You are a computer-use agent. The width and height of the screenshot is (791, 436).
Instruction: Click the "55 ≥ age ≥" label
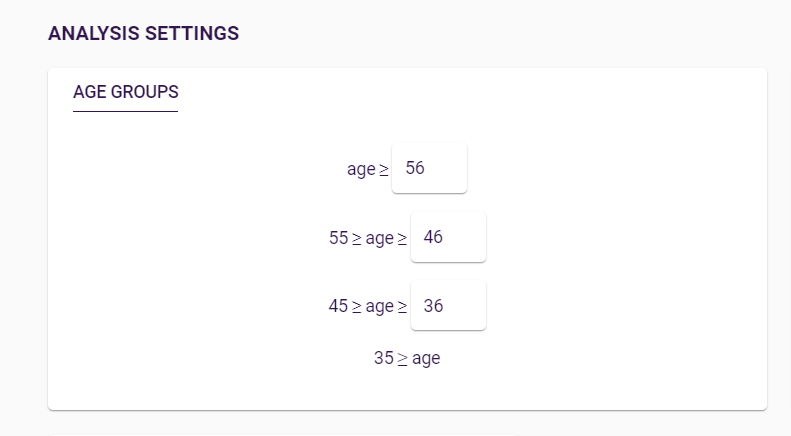367,238
